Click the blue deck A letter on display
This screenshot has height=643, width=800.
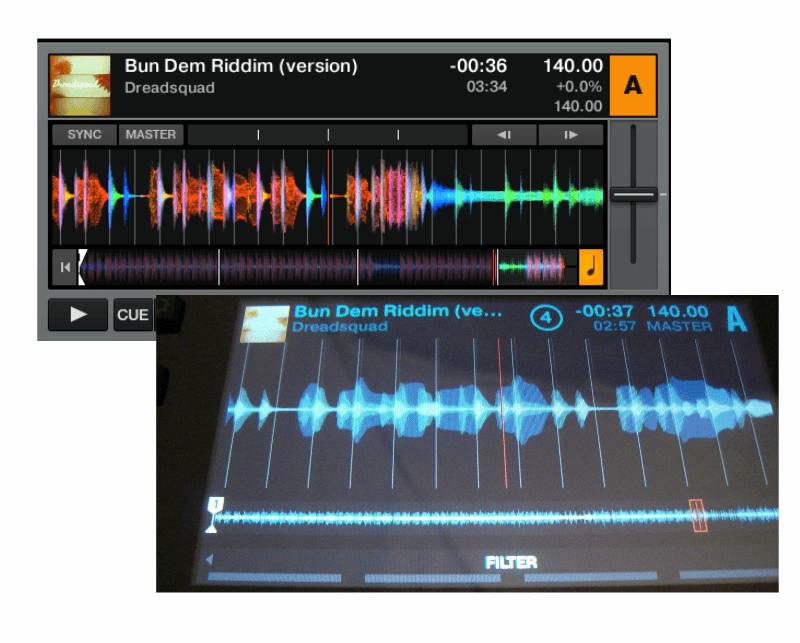click(x=737, y=320)
